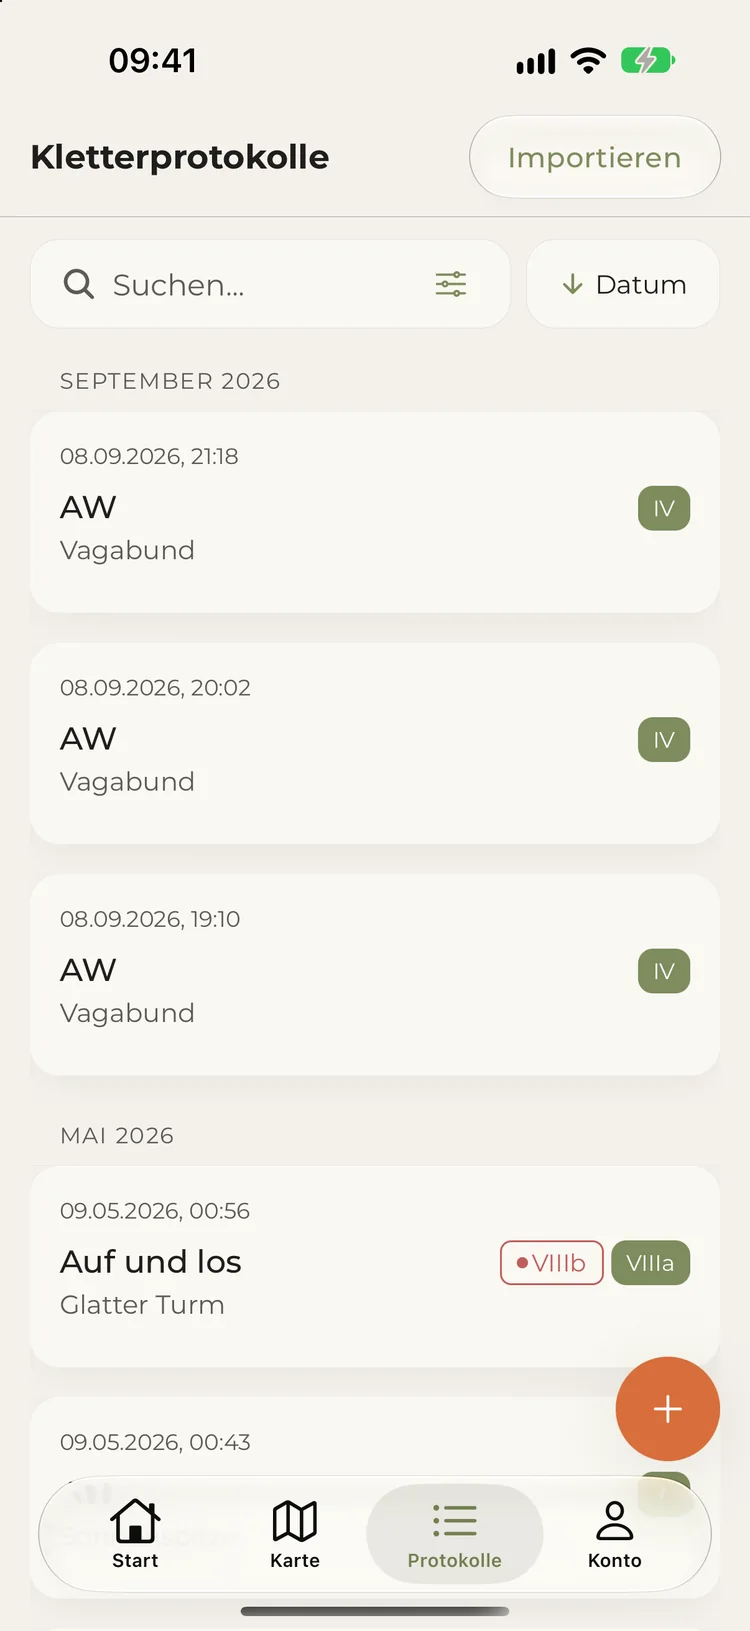
Task: Open the Auf und los entry
Action: [375, 1266]
